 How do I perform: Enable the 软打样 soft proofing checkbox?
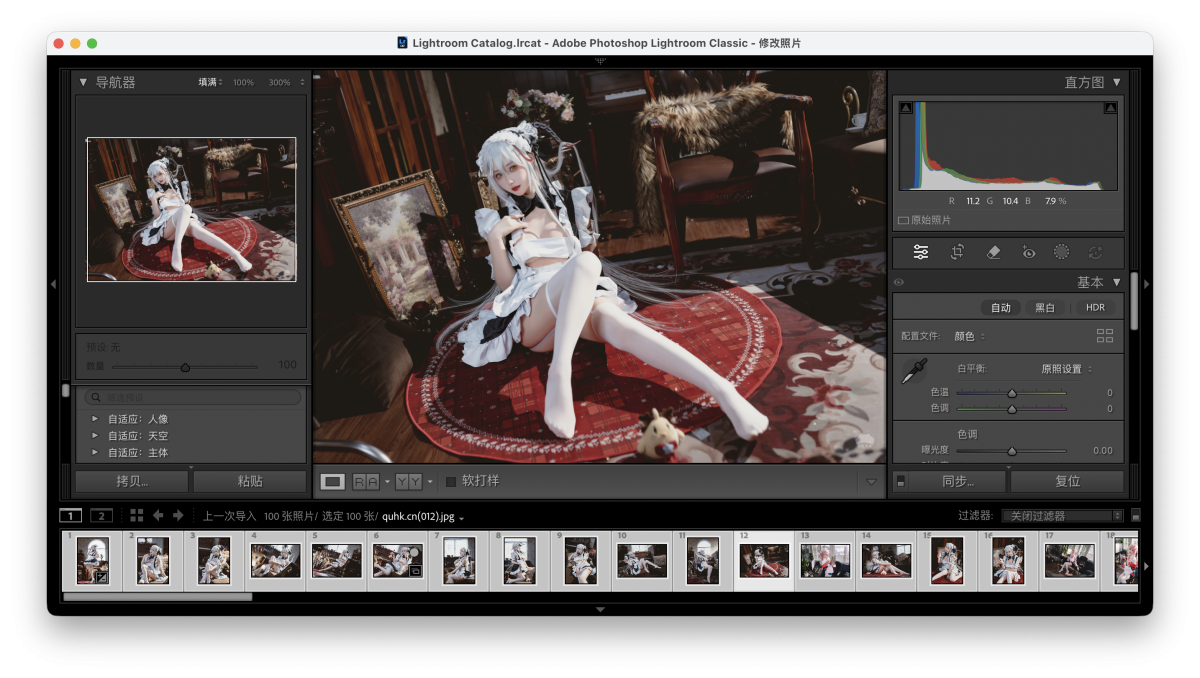tap(451, 481)
